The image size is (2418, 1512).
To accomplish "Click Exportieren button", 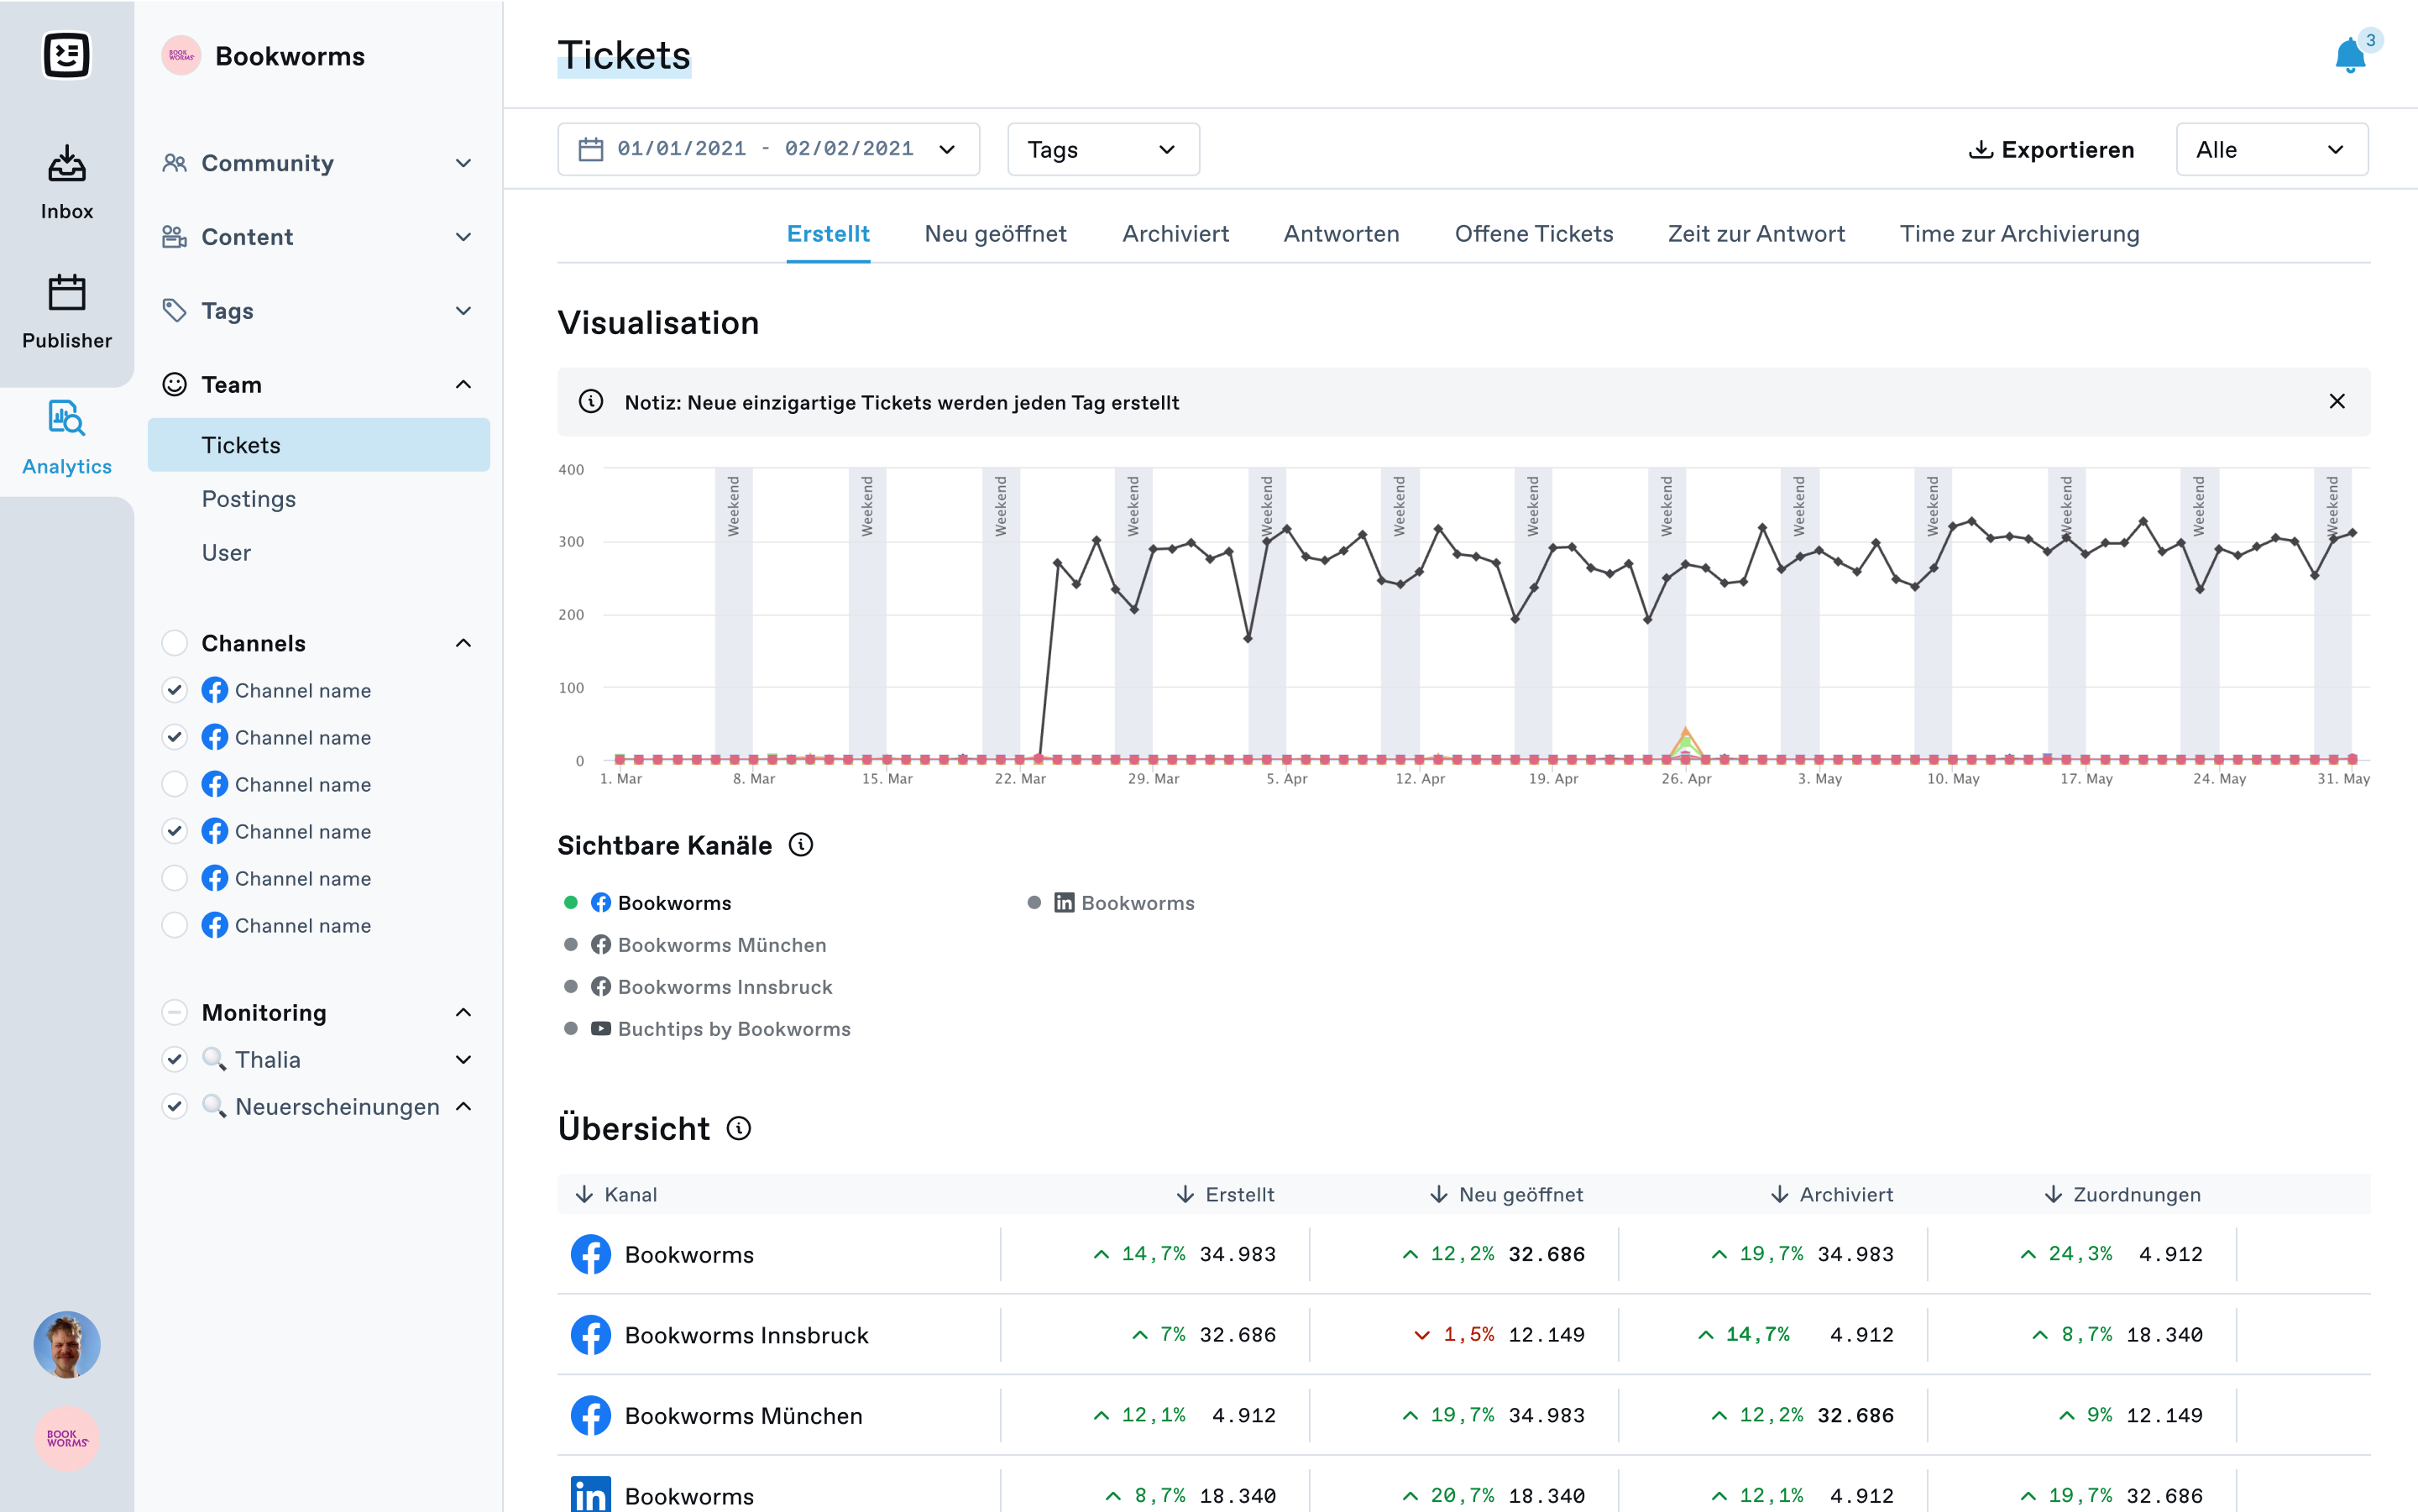I will (2050, 148).
